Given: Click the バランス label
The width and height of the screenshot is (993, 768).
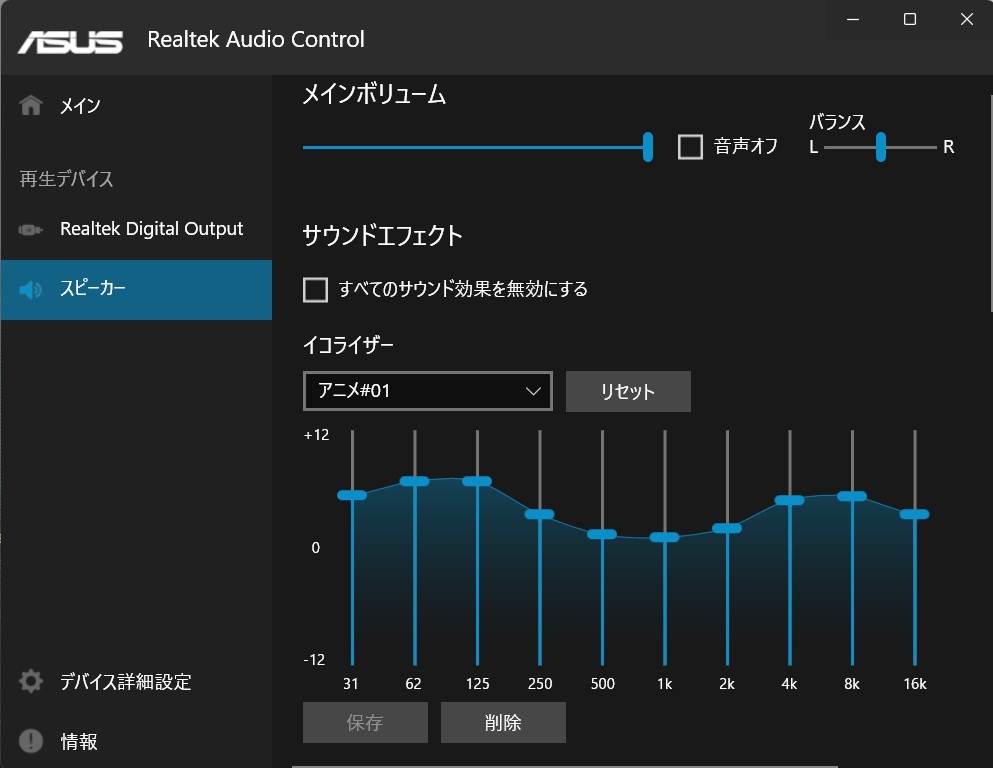Looking at the screenshot, I should click(837, 122).
